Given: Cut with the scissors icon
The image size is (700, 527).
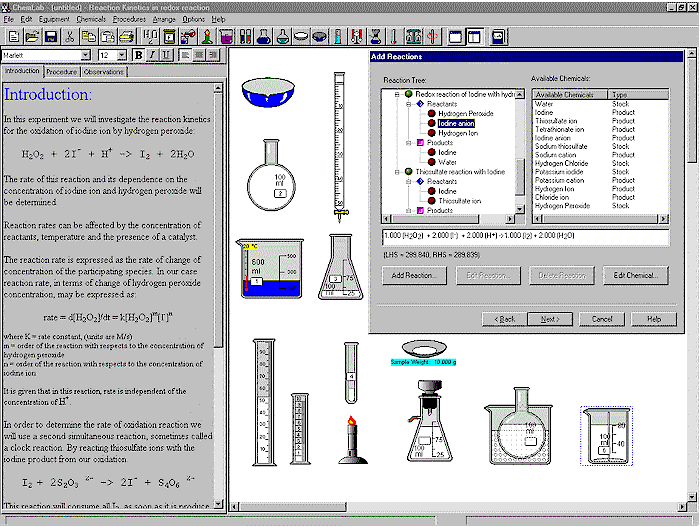Looking at the screenshot, I should pyautogui.click(x=70, y=37).
